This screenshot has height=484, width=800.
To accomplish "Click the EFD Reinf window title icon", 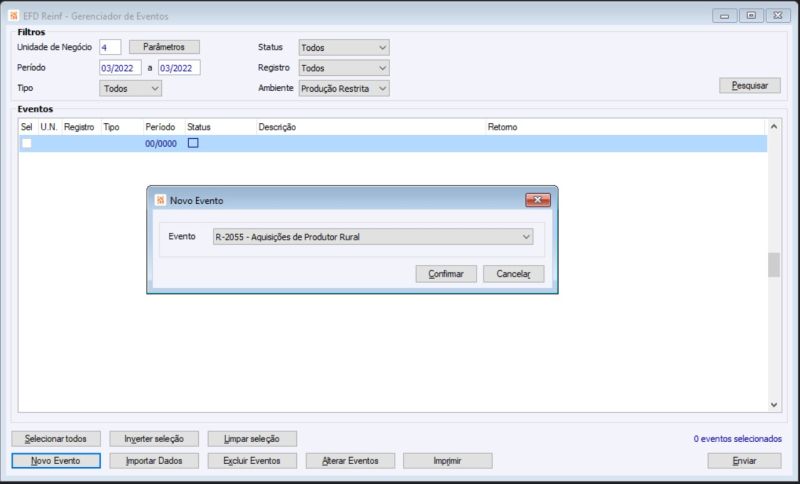I will tap(14, 16).
